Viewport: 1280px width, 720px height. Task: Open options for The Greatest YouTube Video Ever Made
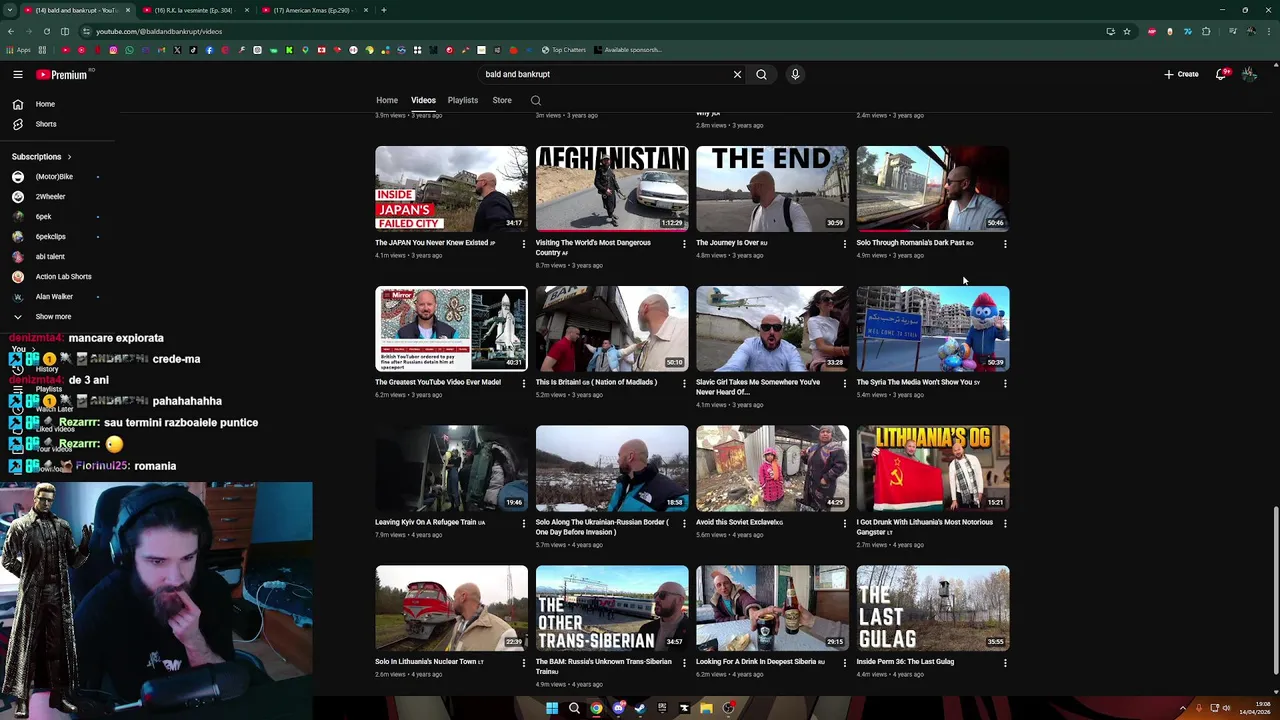click(x=523, y=383)
